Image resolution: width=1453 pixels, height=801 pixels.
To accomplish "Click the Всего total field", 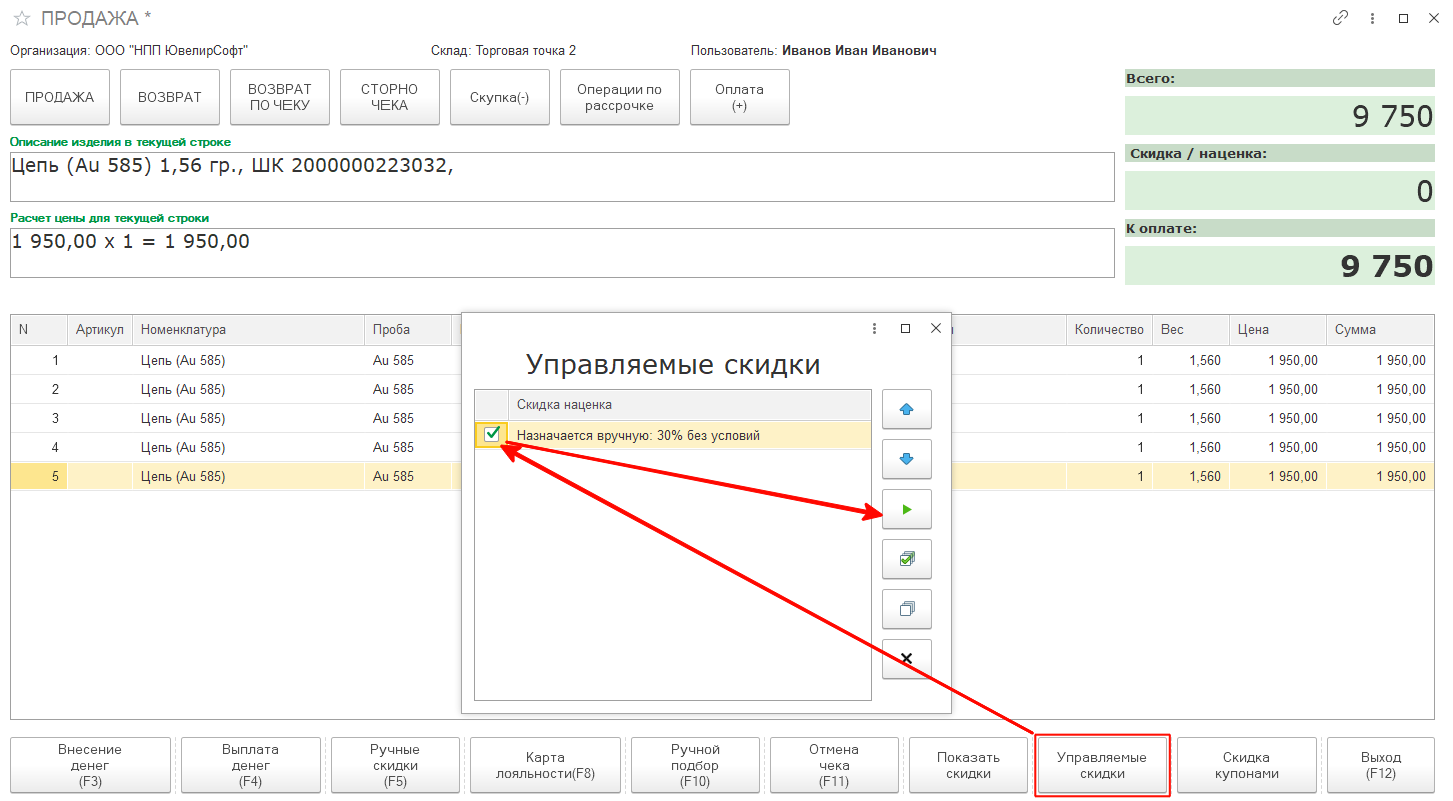I will [x=1280, y=116].
